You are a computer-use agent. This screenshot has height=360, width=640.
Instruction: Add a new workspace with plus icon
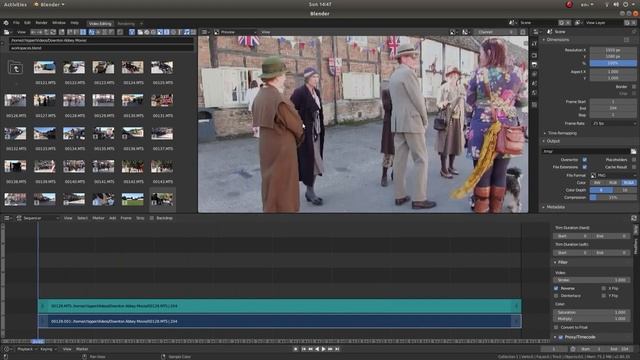[x=142, y=24]
